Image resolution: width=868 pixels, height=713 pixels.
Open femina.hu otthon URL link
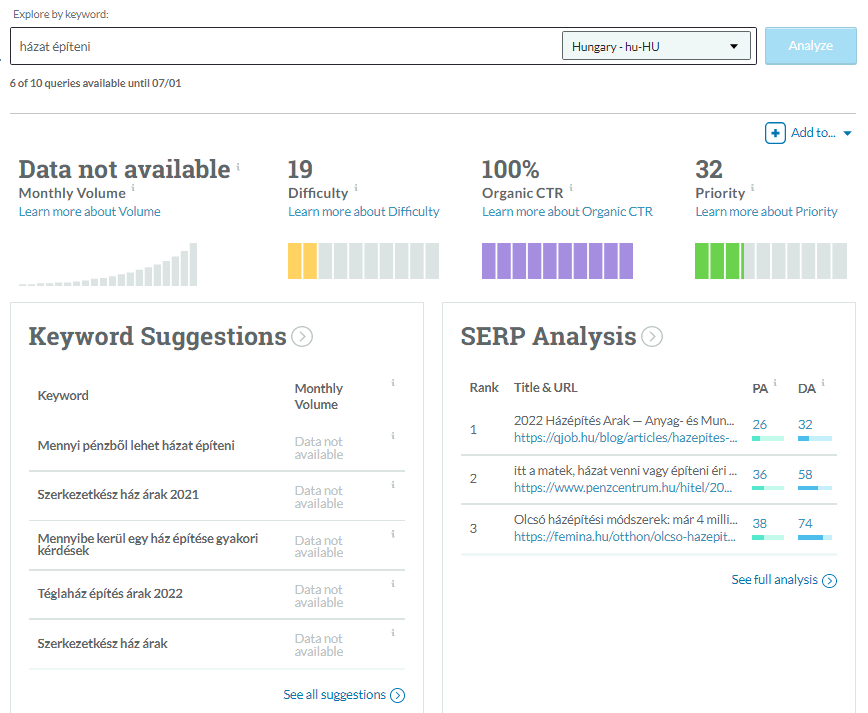[x=625, y=536]
